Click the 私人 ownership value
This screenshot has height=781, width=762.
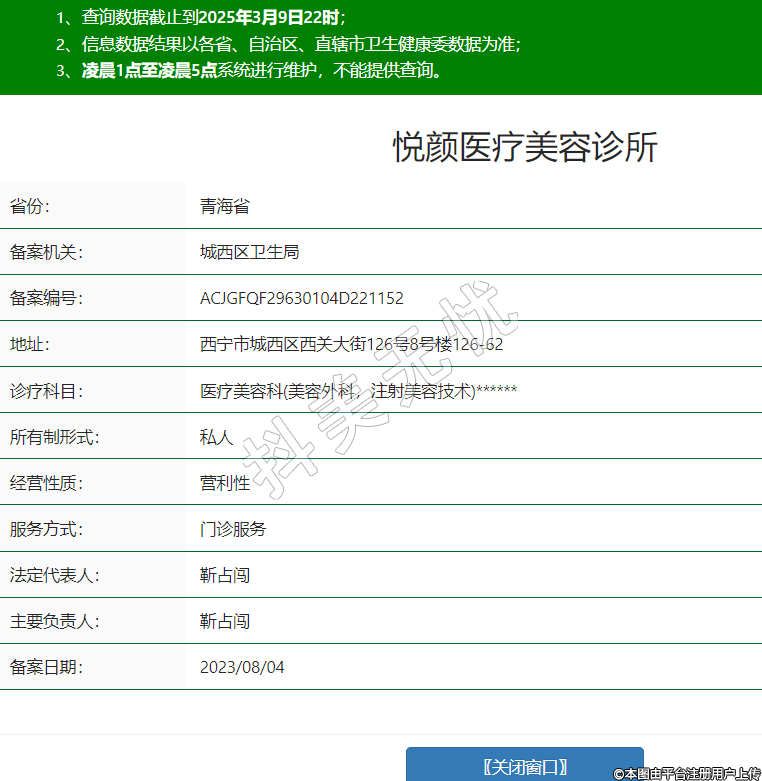tap(216, 437)
